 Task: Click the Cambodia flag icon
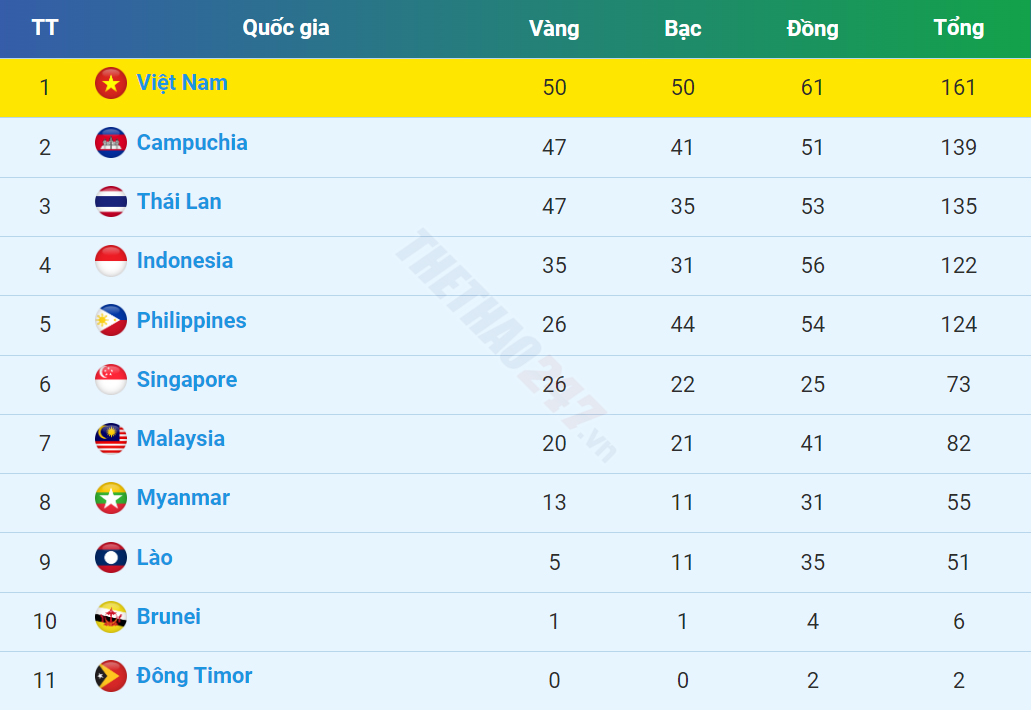point(111,142)
